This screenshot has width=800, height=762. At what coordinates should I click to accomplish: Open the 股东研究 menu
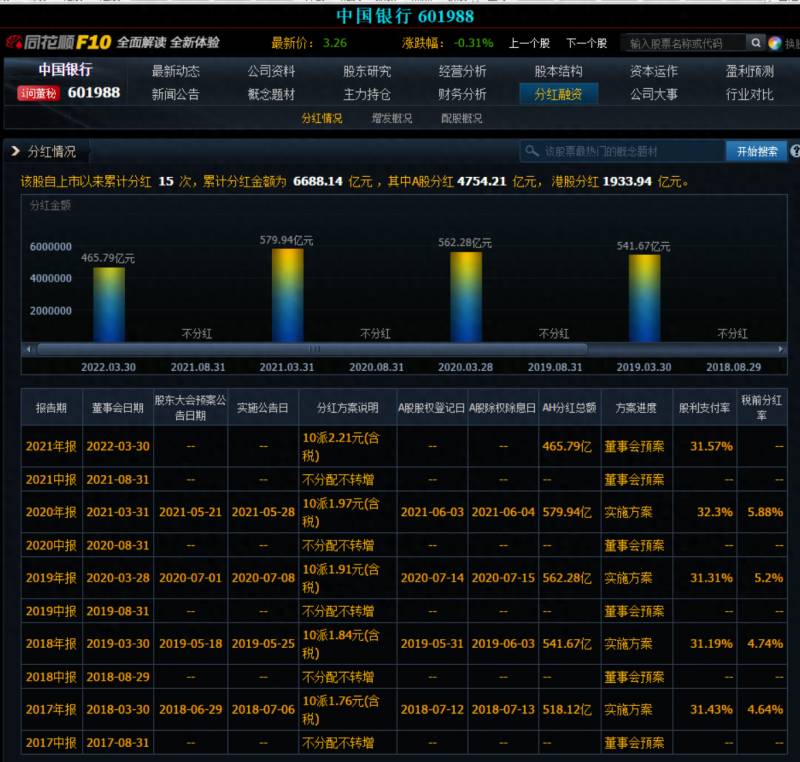coord(367,71)
